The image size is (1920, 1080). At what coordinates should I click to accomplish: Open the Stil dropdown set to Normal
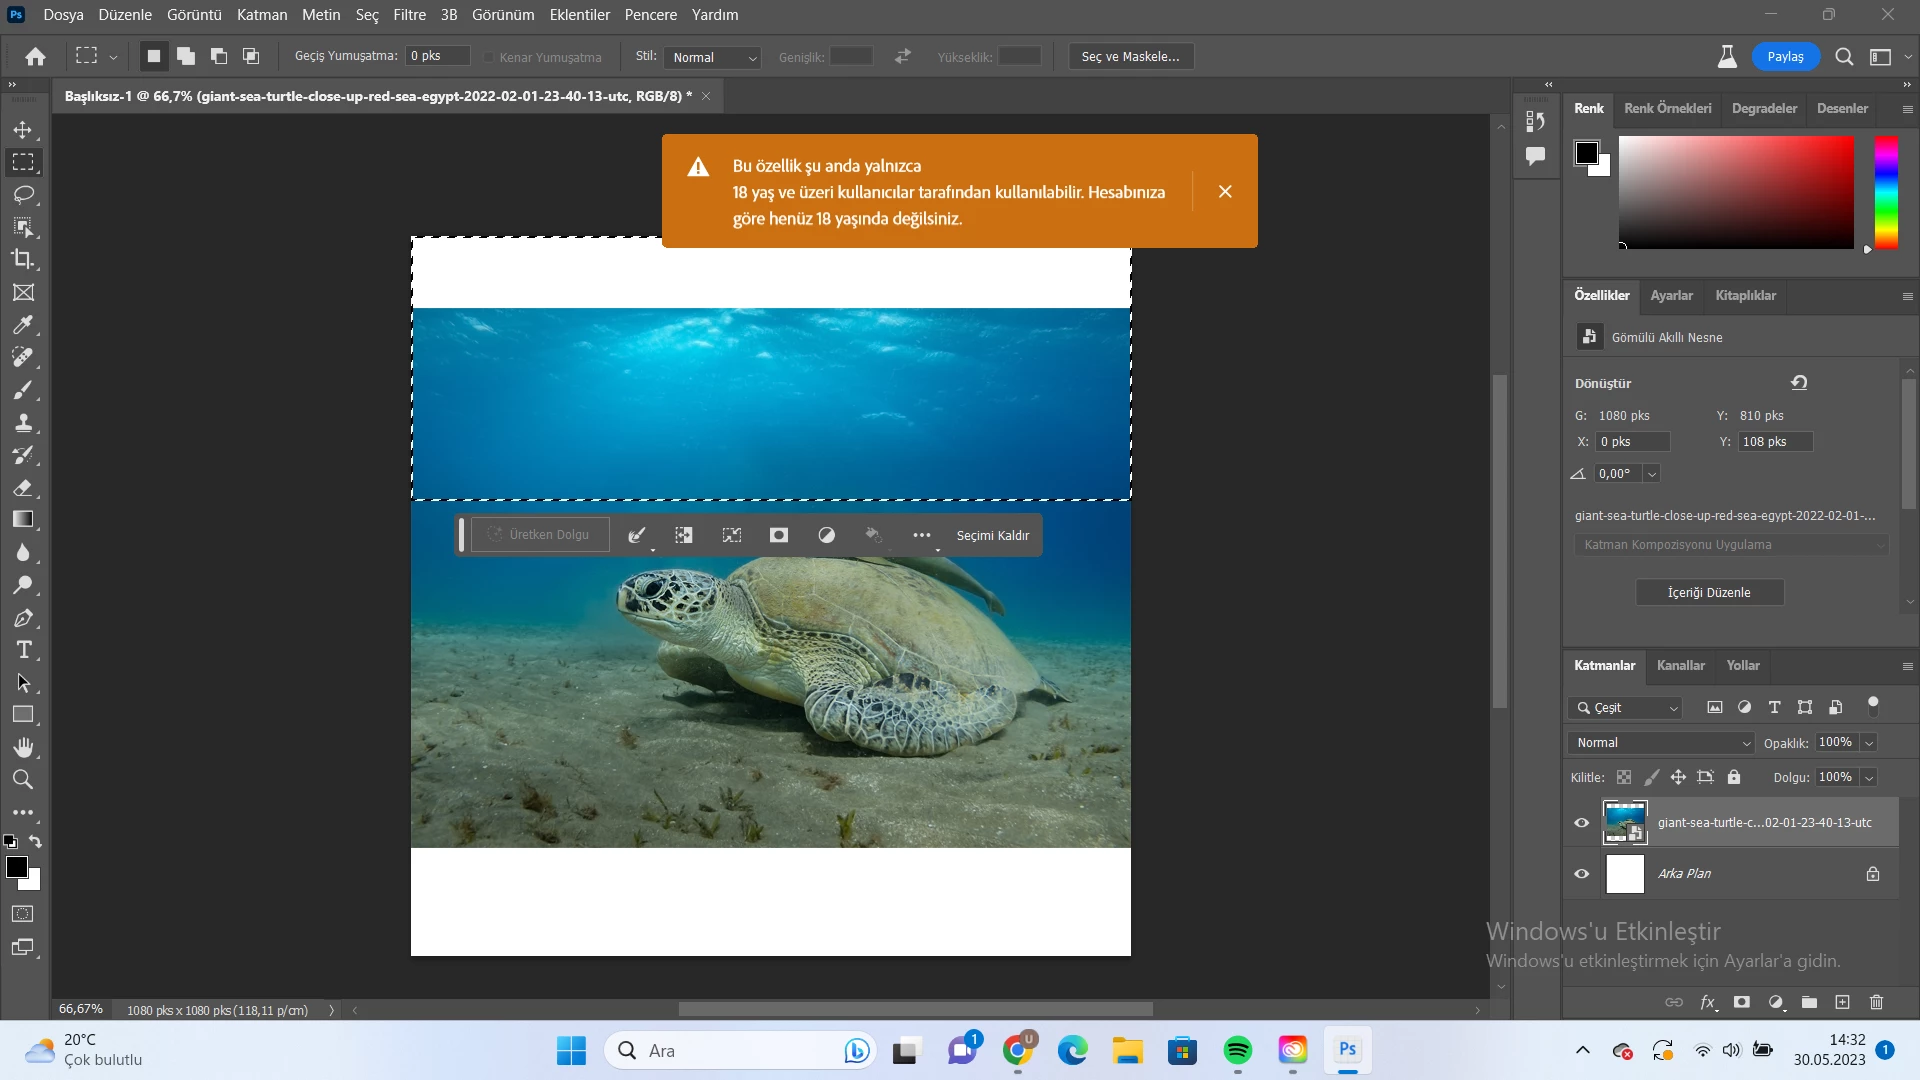pyautogui.click(x=714, y=57)
